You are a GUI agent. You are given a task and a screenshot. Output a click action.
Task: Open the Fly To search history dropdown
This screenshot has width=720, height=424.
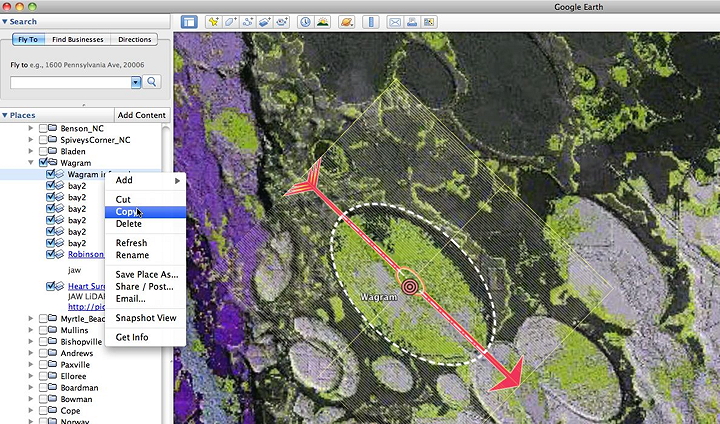[x=136, y=82]
